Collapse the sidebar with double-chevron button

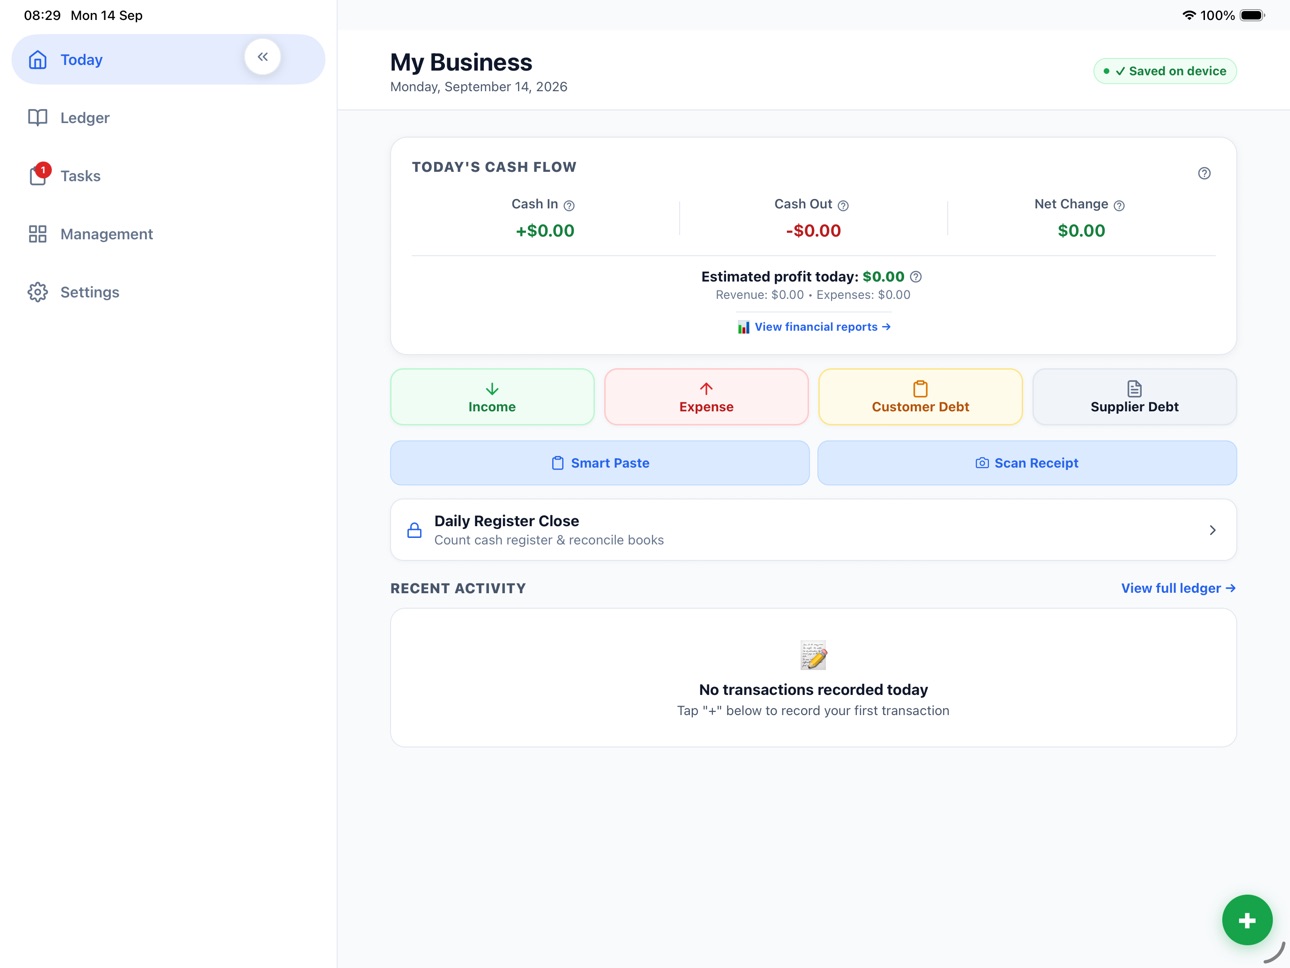263,57
